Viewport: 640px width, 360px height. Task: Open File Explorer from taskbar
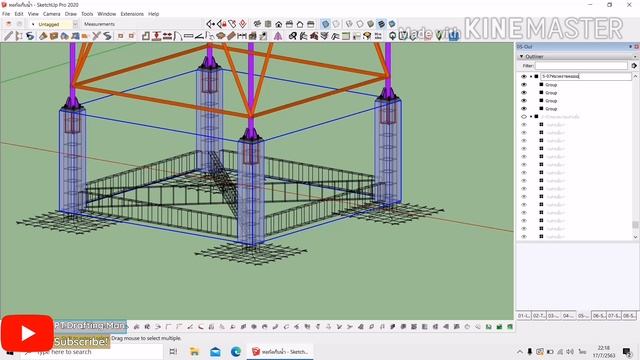[194, 351]
